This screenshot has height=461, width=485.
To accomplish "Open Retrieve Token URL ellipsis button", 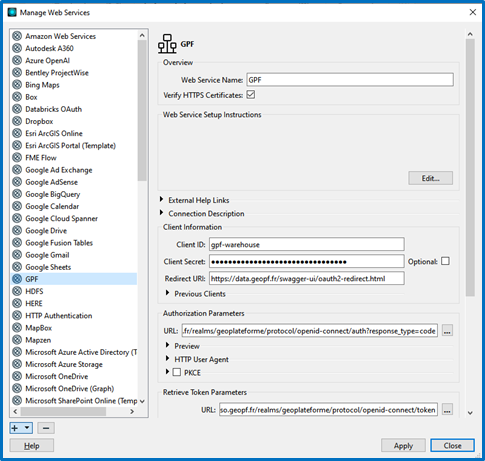I will pos(447,409).
